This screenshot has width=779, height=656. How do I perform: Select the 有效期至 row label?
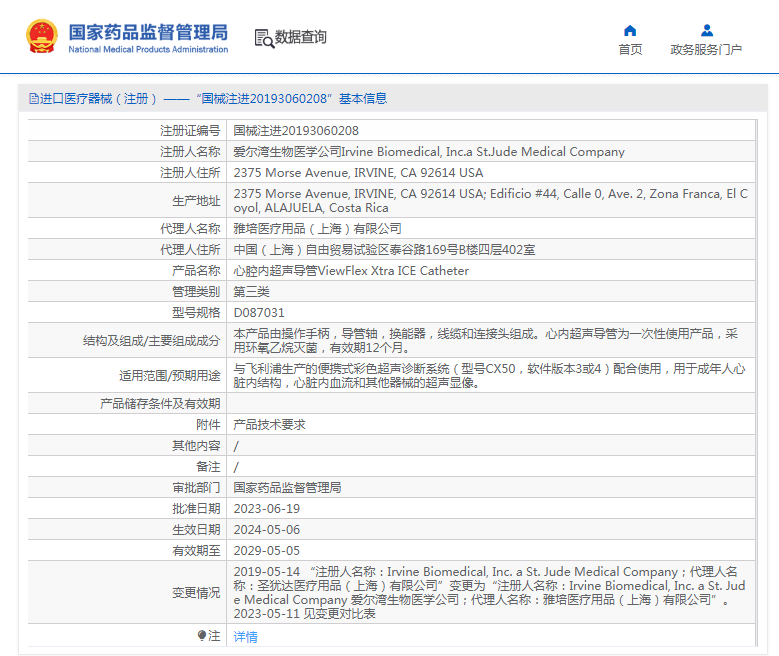196,551
